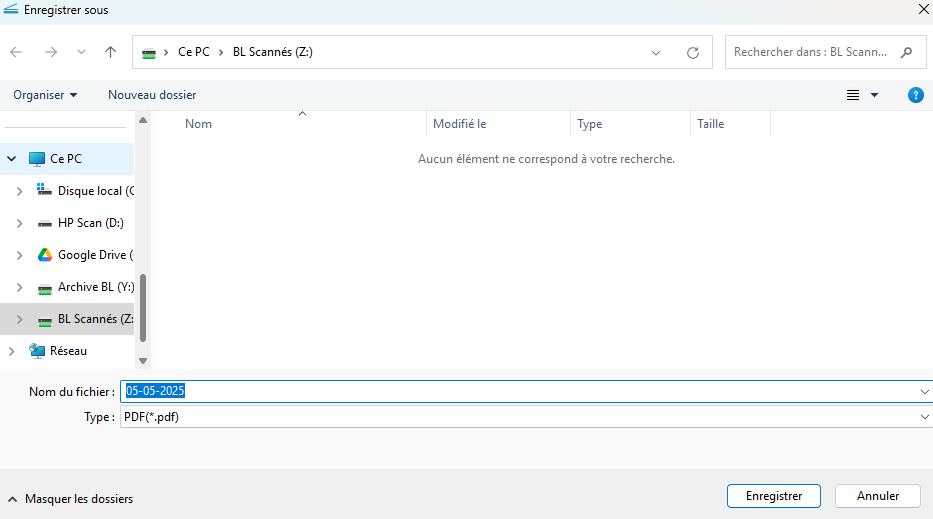Expand the Disque local tree node
Viewport: 933px width, 519px height.
[19, 191]
